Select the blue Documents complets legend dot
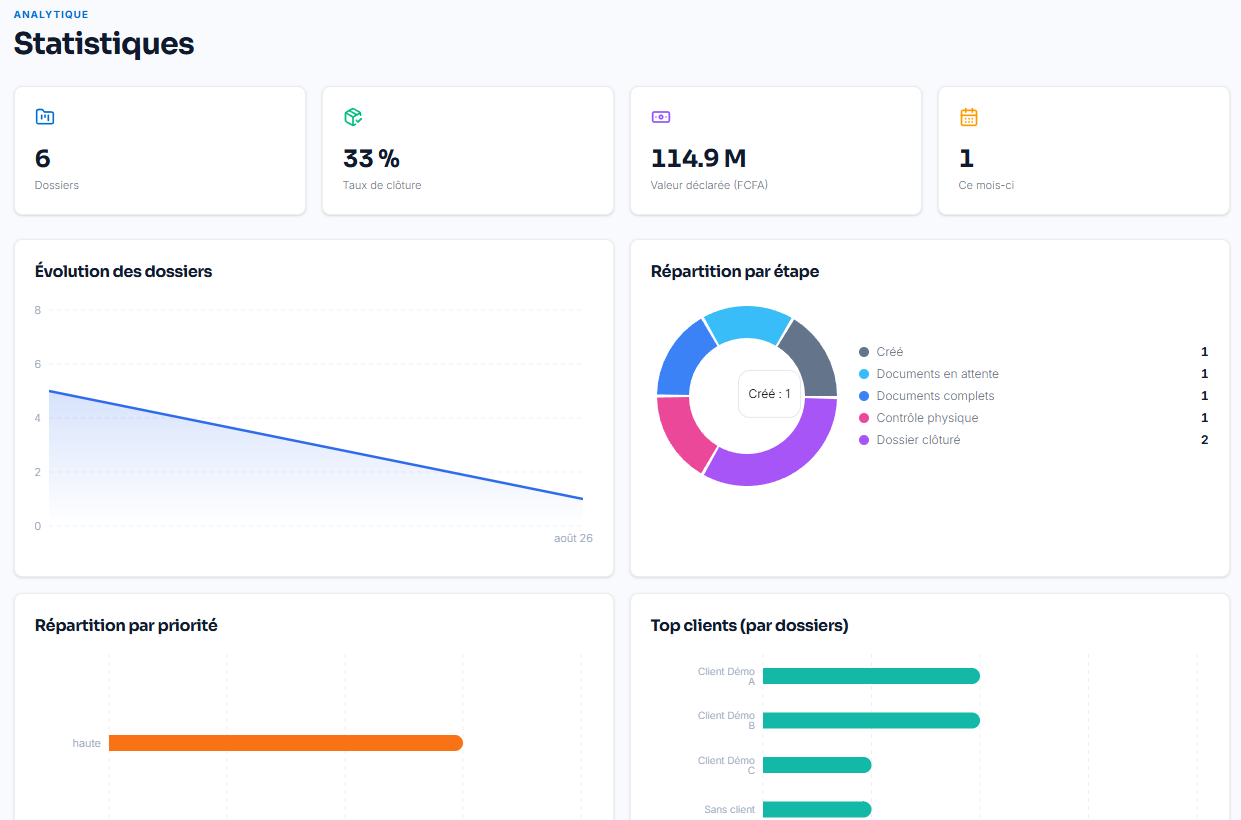 coord(864,396)
